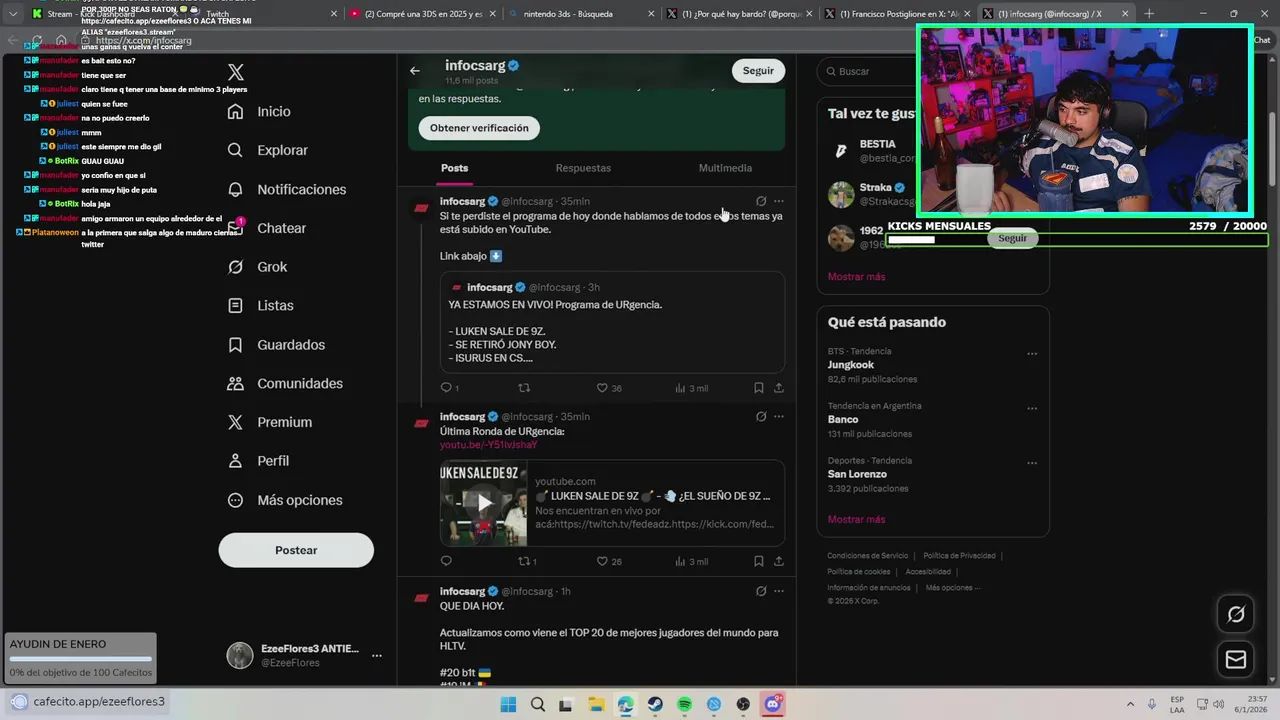Image resolution: width=1280 pixels, height=720 pixels.
Task: Open Grok icon on the 'Si te perdiste' post
Action: click(x=761, y=201)
